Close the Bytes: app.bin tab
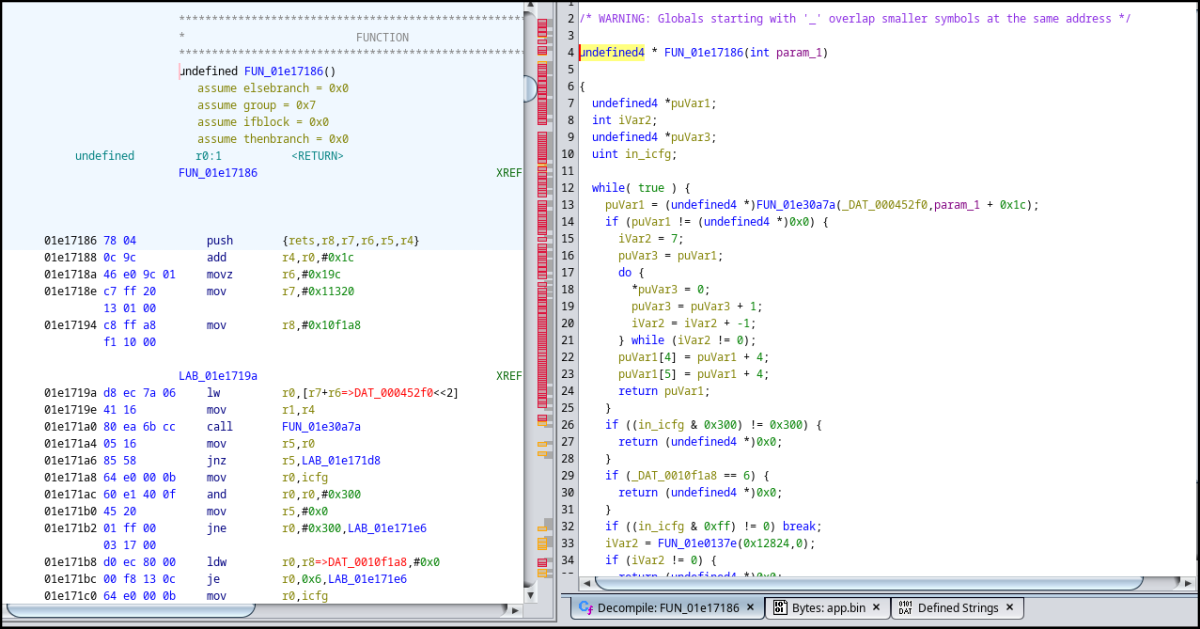 pyautogui.click(x=876, y=607)
